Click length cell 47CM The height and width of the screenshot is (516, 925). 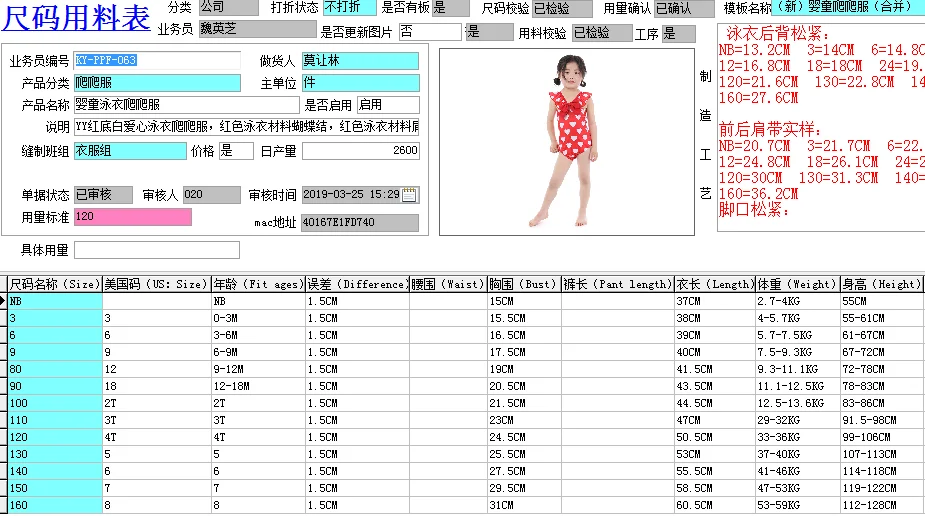point(715,420)
